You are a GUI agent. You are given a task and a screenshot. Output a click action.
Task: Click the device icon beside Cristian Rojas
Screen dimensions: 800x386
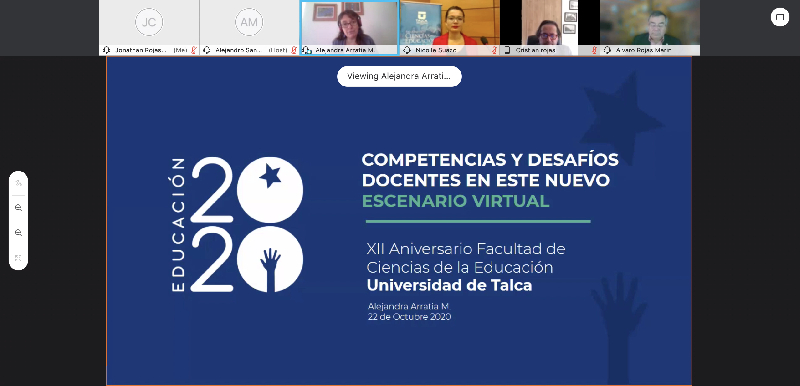pos(507,50)
